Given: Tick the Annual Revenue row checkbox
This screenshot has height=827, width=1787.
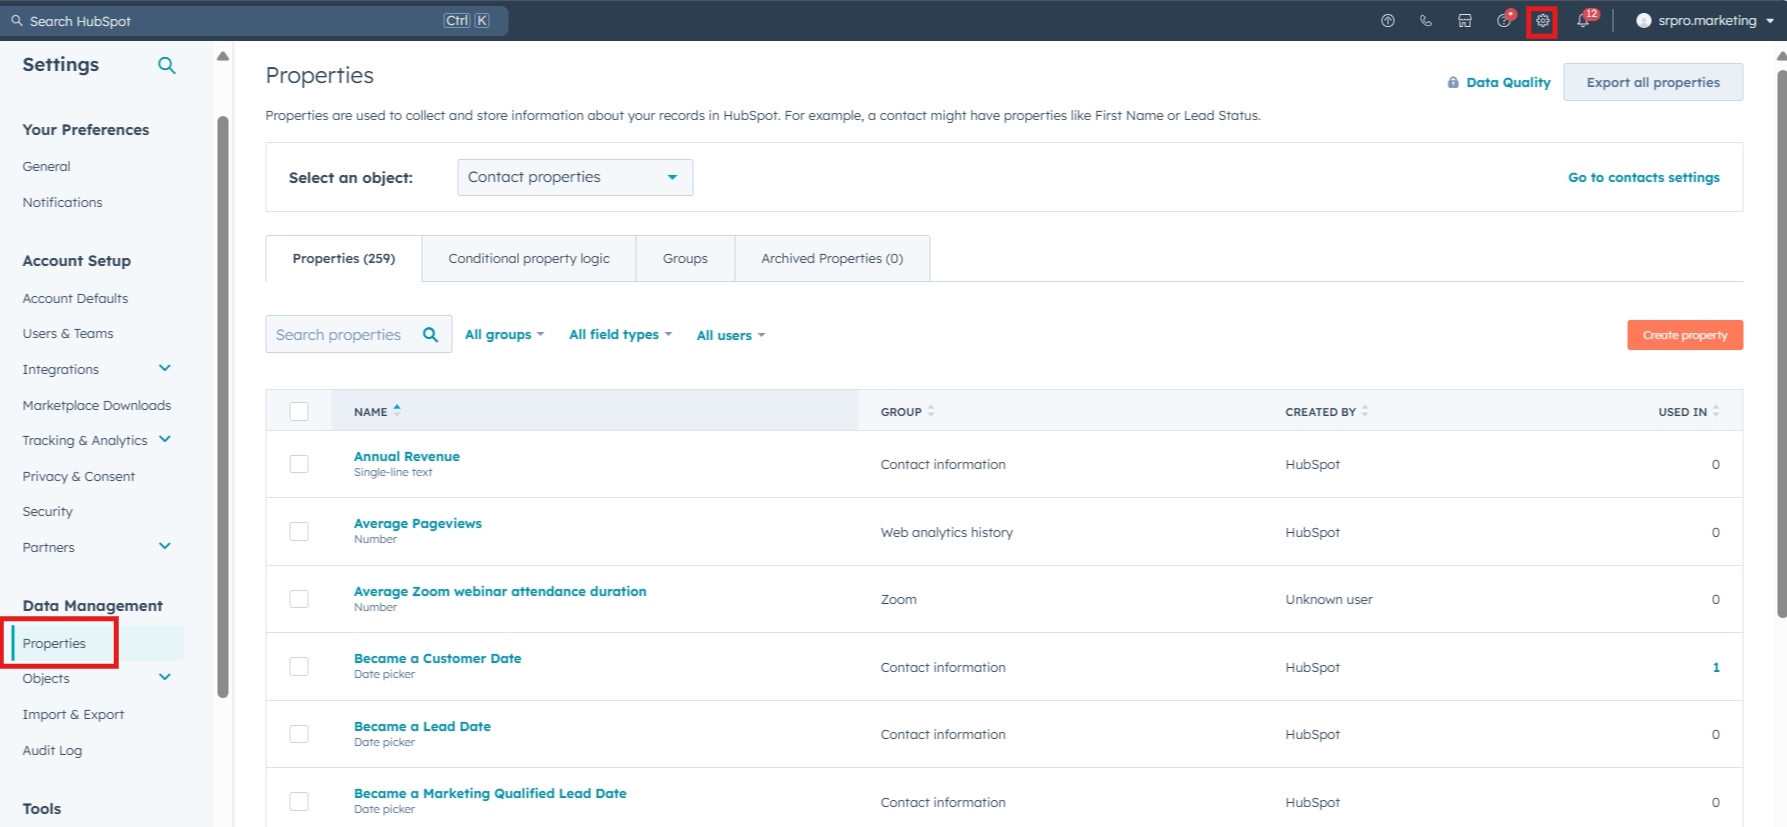Looking at the screenshot, I should (x=299, y=464).
